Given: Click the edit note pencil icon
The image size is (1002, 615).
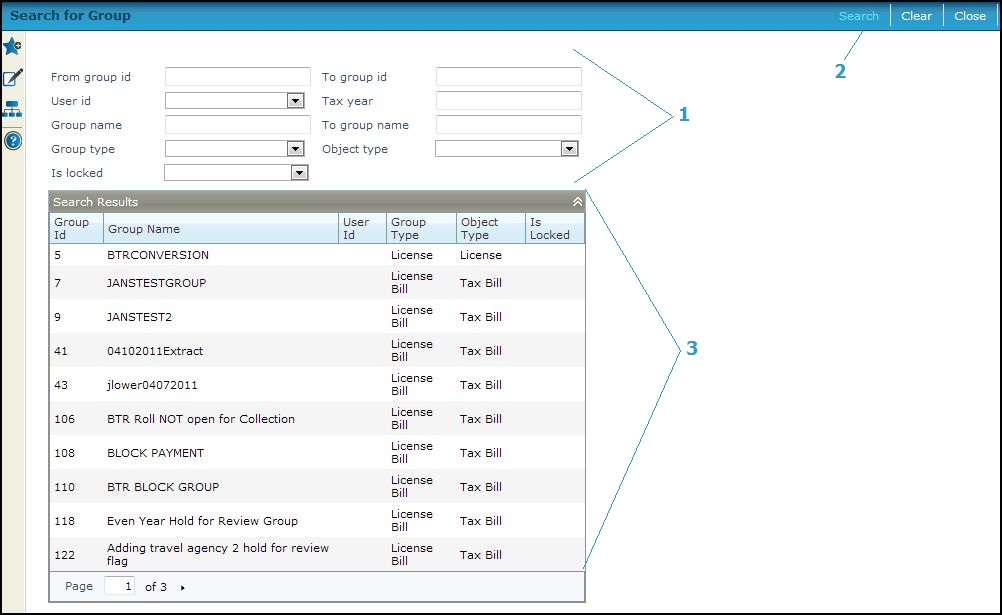Looking at the screenshot, I should pos(12,78).
